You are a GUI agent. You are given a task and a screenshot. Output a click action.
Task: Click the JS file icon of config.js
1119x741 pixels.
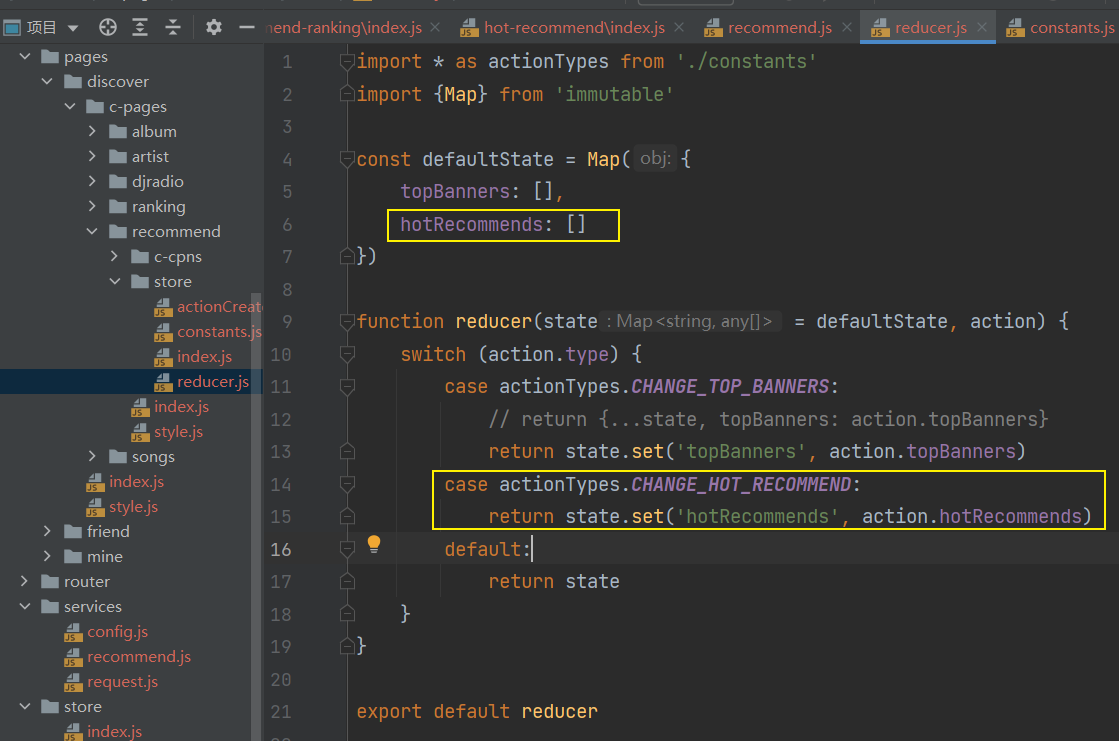click(x=73, y=632)
